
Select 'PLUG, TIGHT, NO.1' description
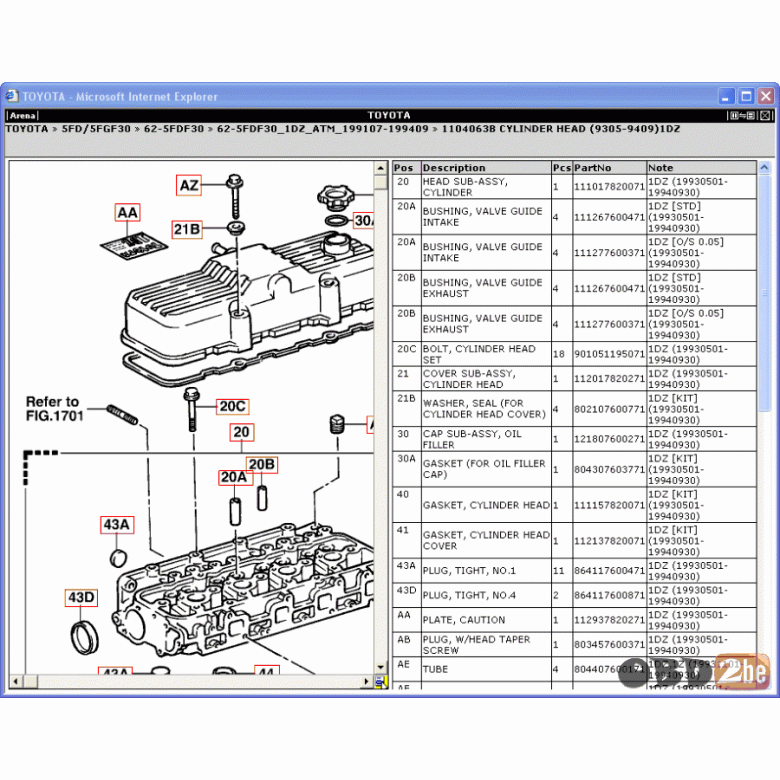point(469,571)
